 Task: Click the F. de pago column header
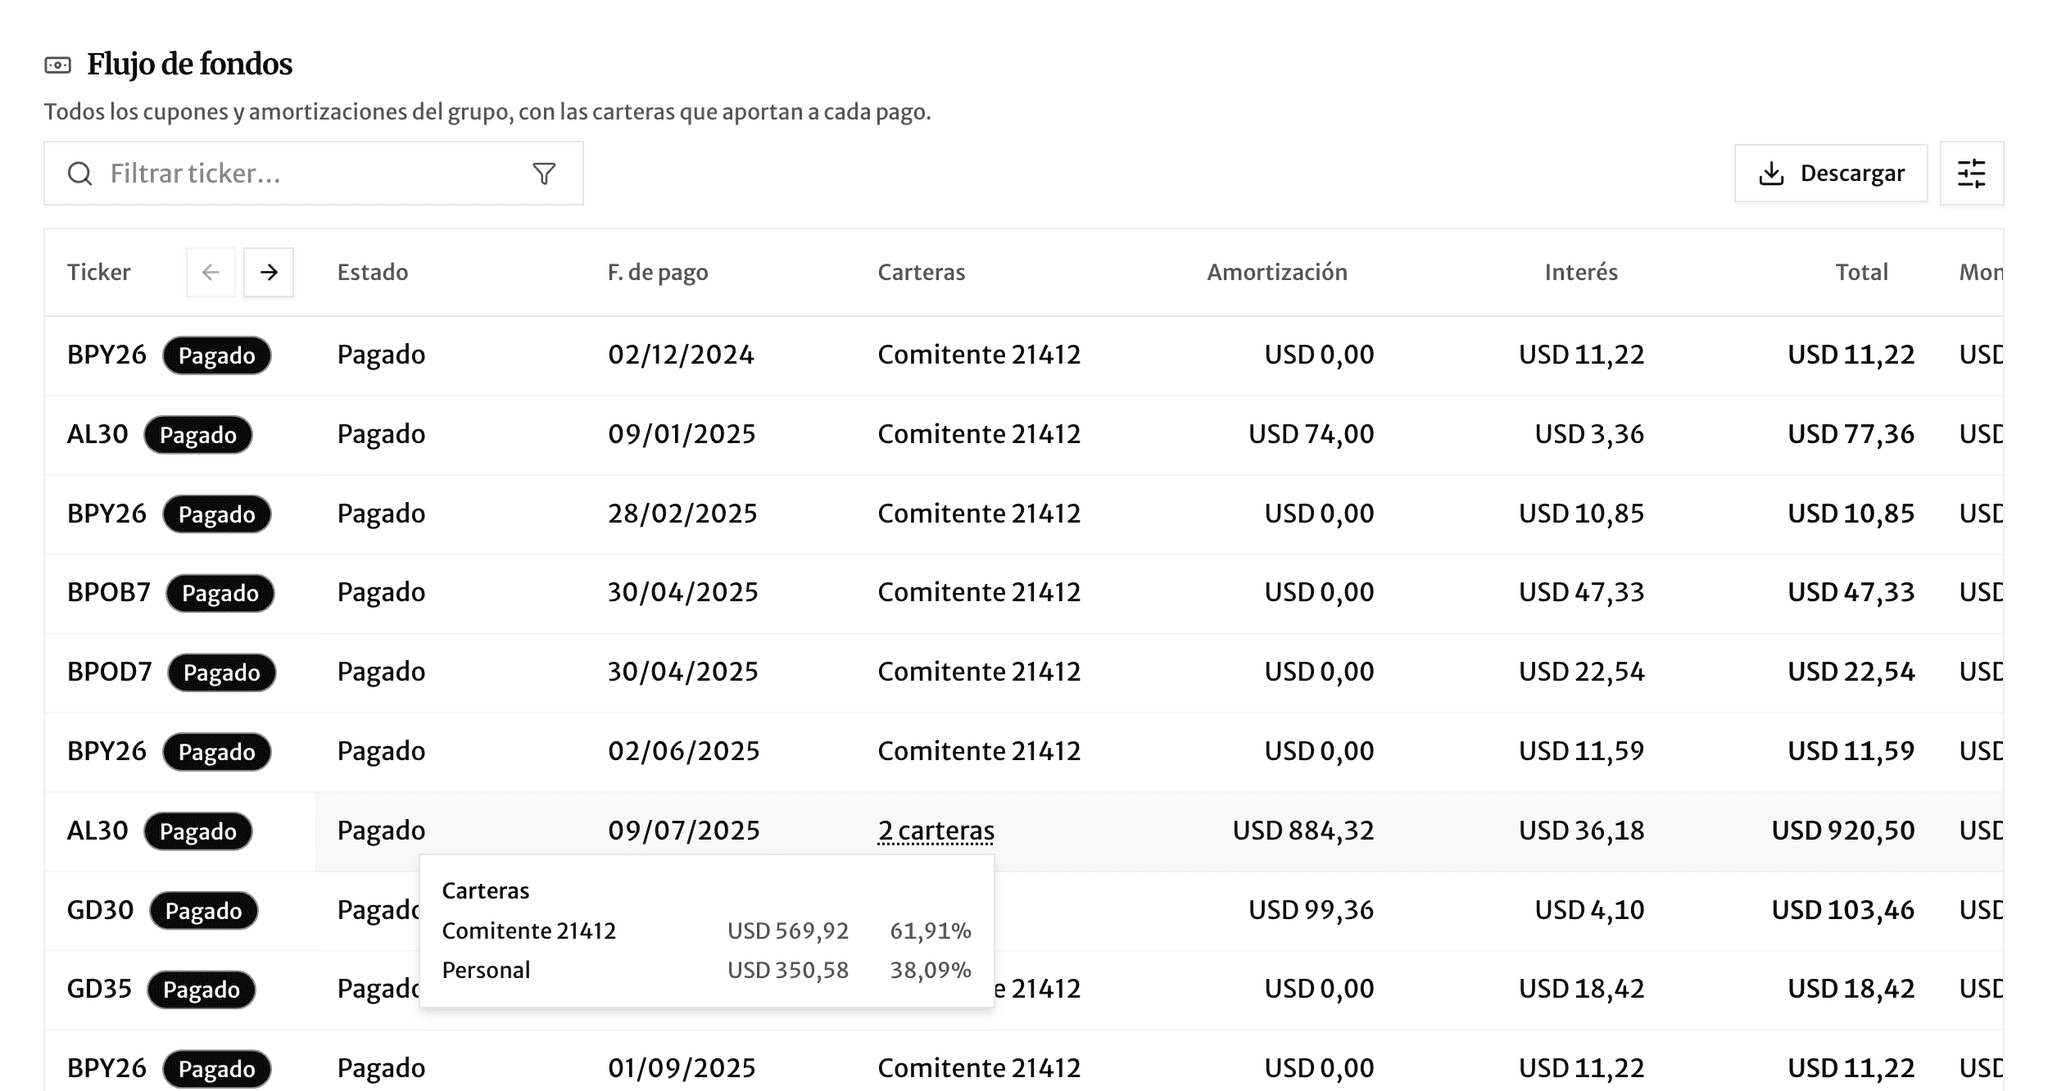[x=657, y=272]
